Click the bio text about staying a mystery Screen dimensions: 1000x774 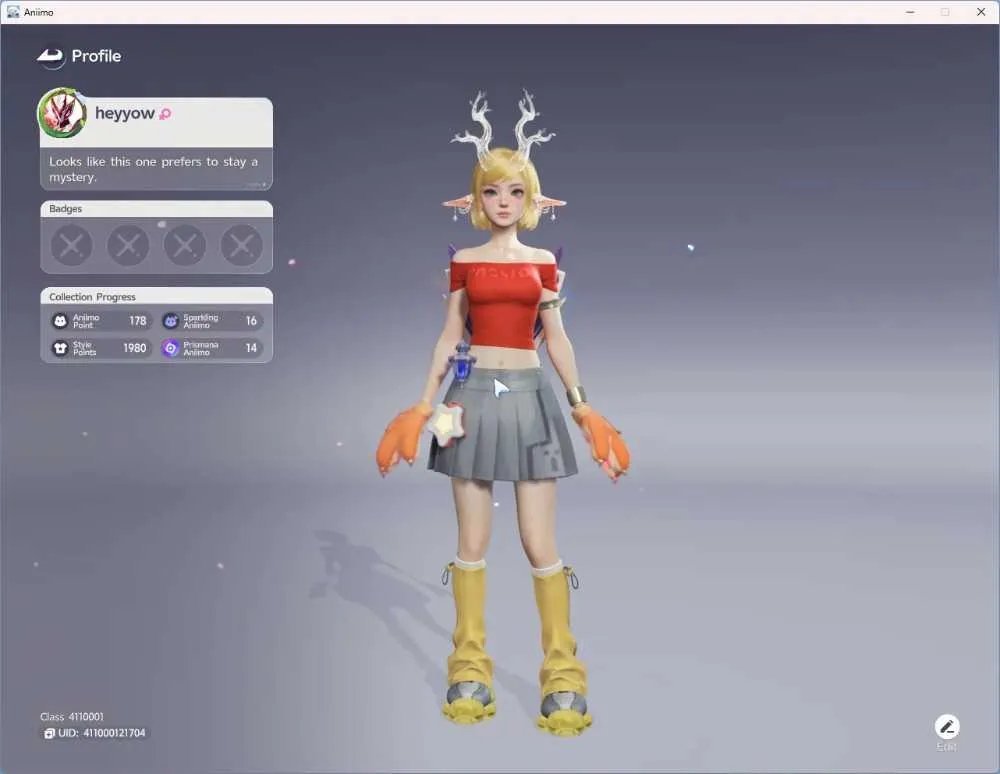(x=154, y=169)
